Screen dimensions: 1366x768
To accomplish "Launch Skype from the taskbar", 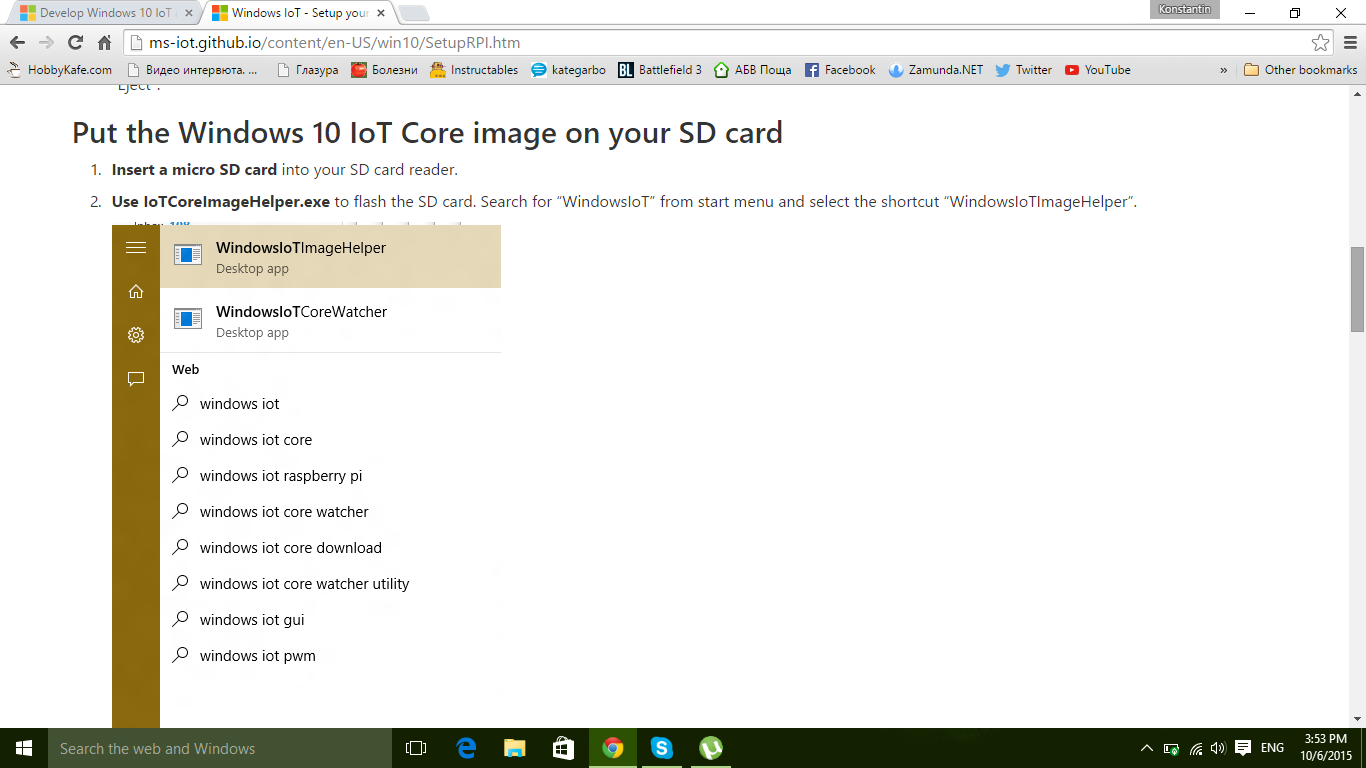I will pos(661,748).
